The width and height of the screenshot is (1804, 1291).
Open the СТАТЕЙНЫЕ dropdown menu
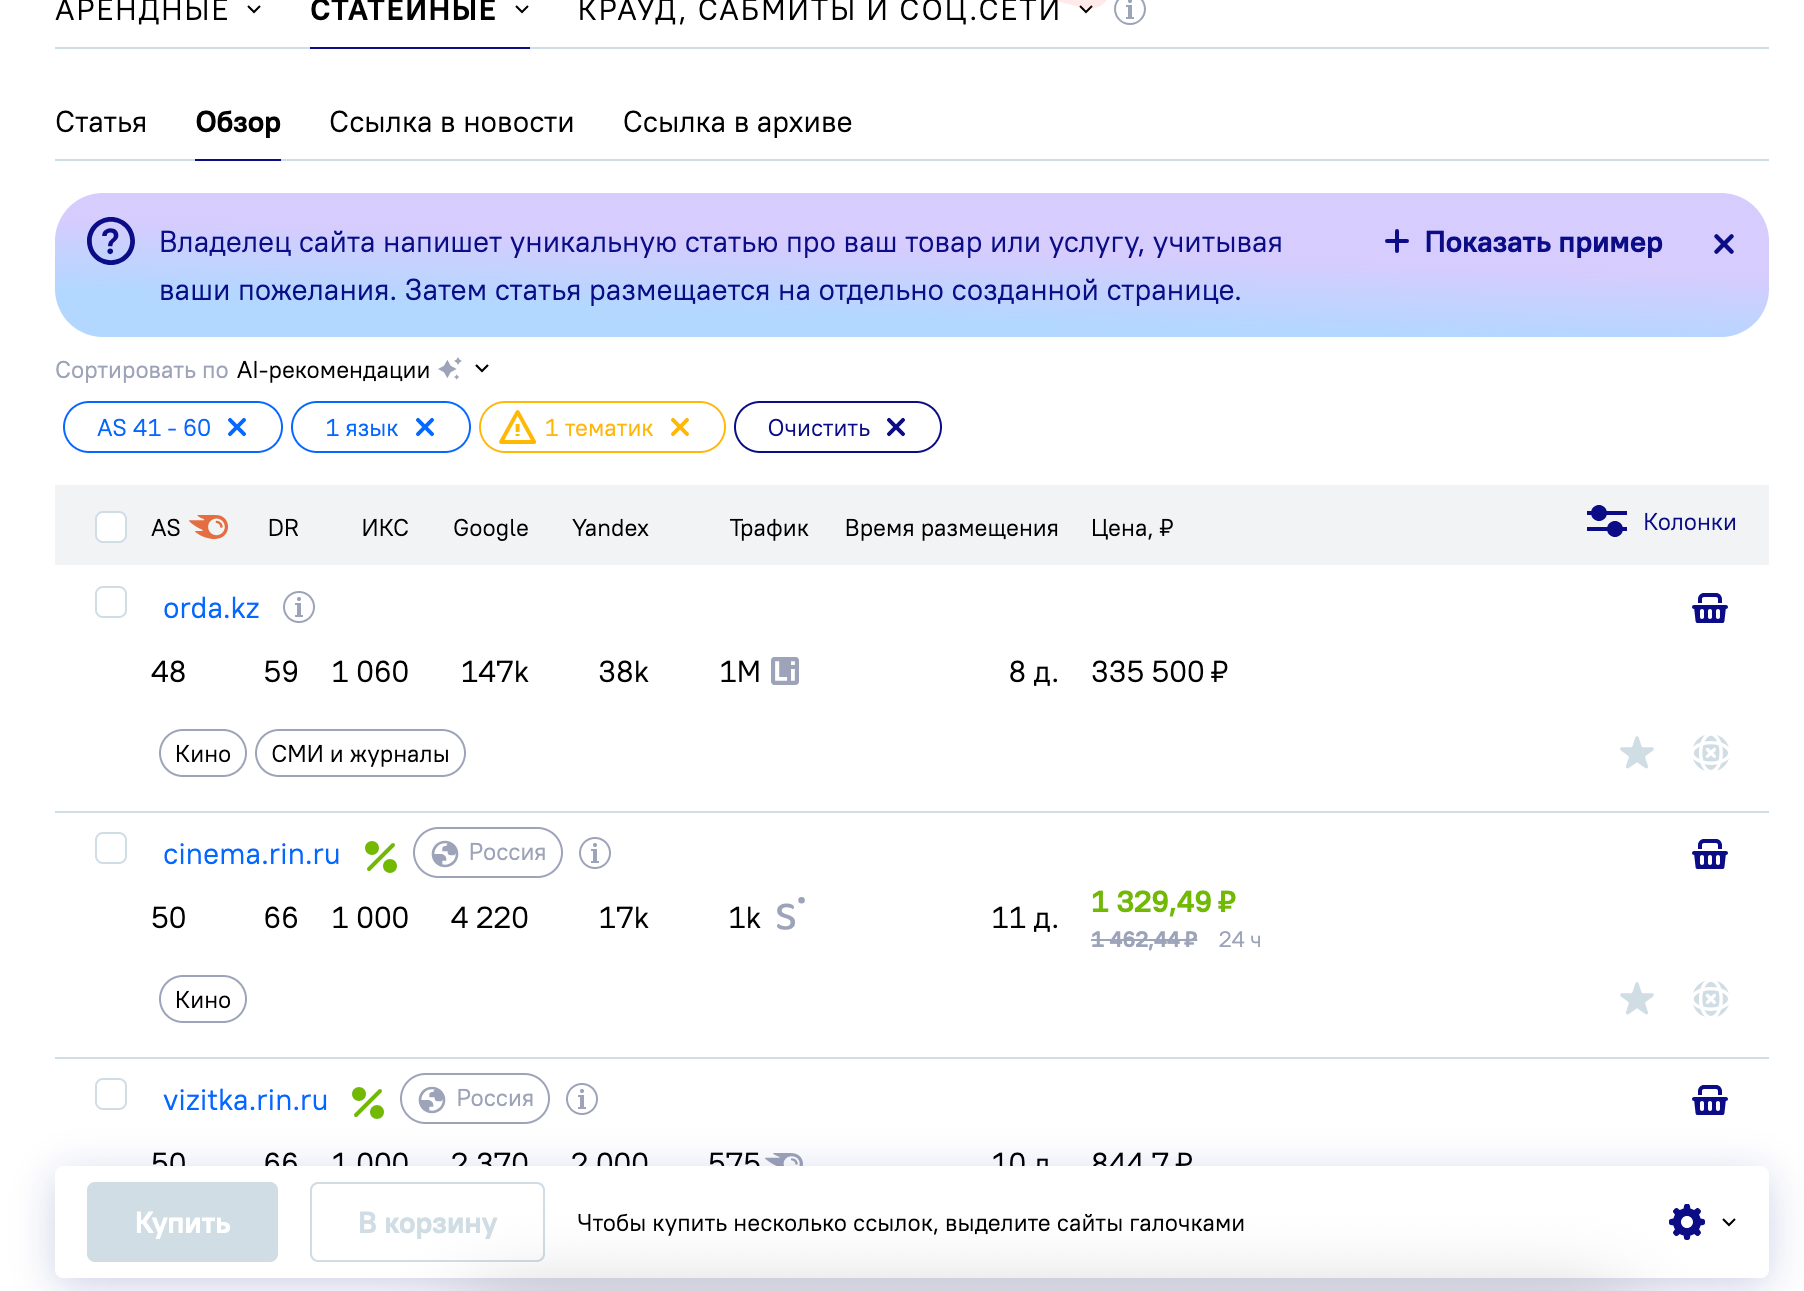click(419, 12)
